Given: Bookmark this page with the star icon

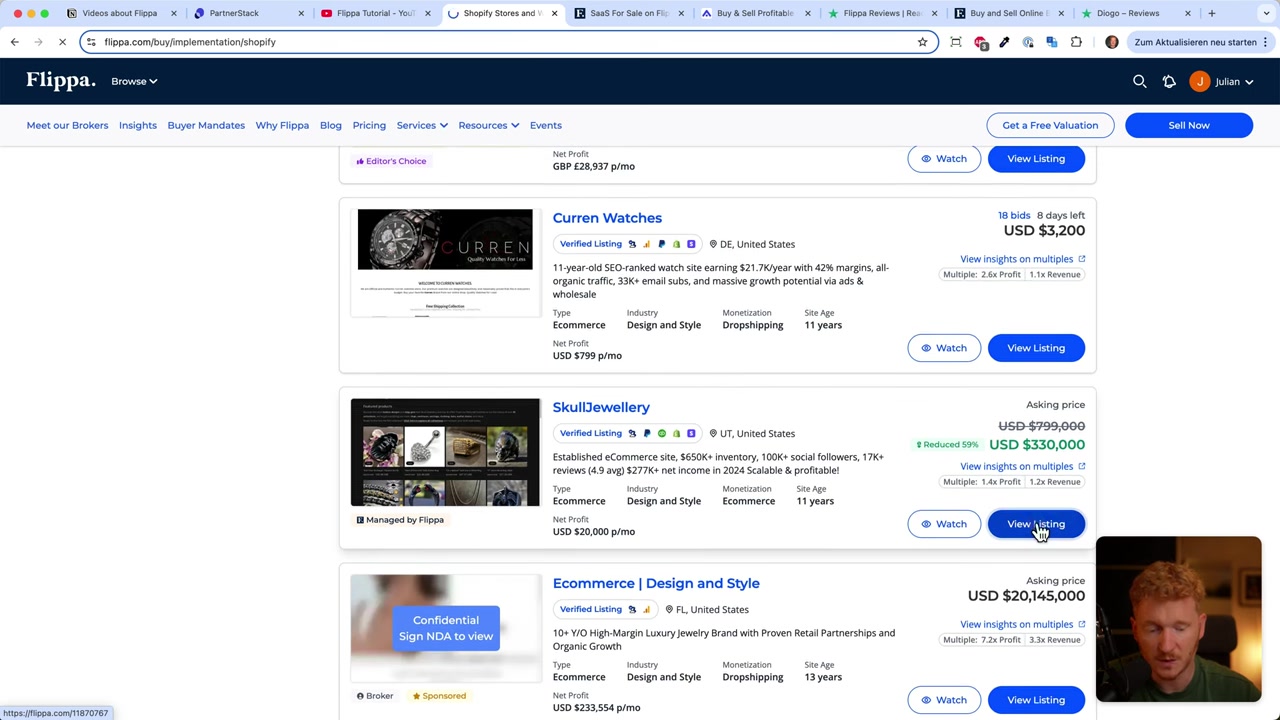Looking at the screenshot, I should click(x=922, y=42).
